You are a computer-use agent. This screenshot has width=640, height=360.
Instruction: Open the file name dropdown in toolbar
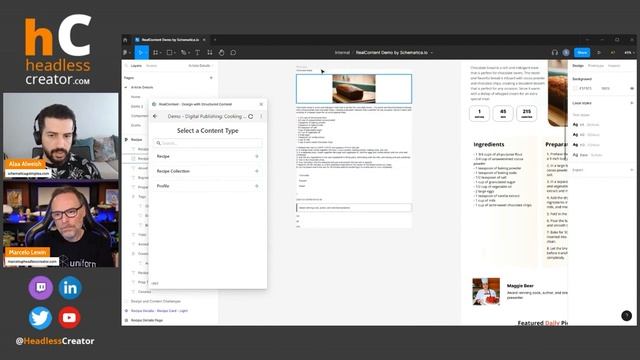click(x=432, y=53)
